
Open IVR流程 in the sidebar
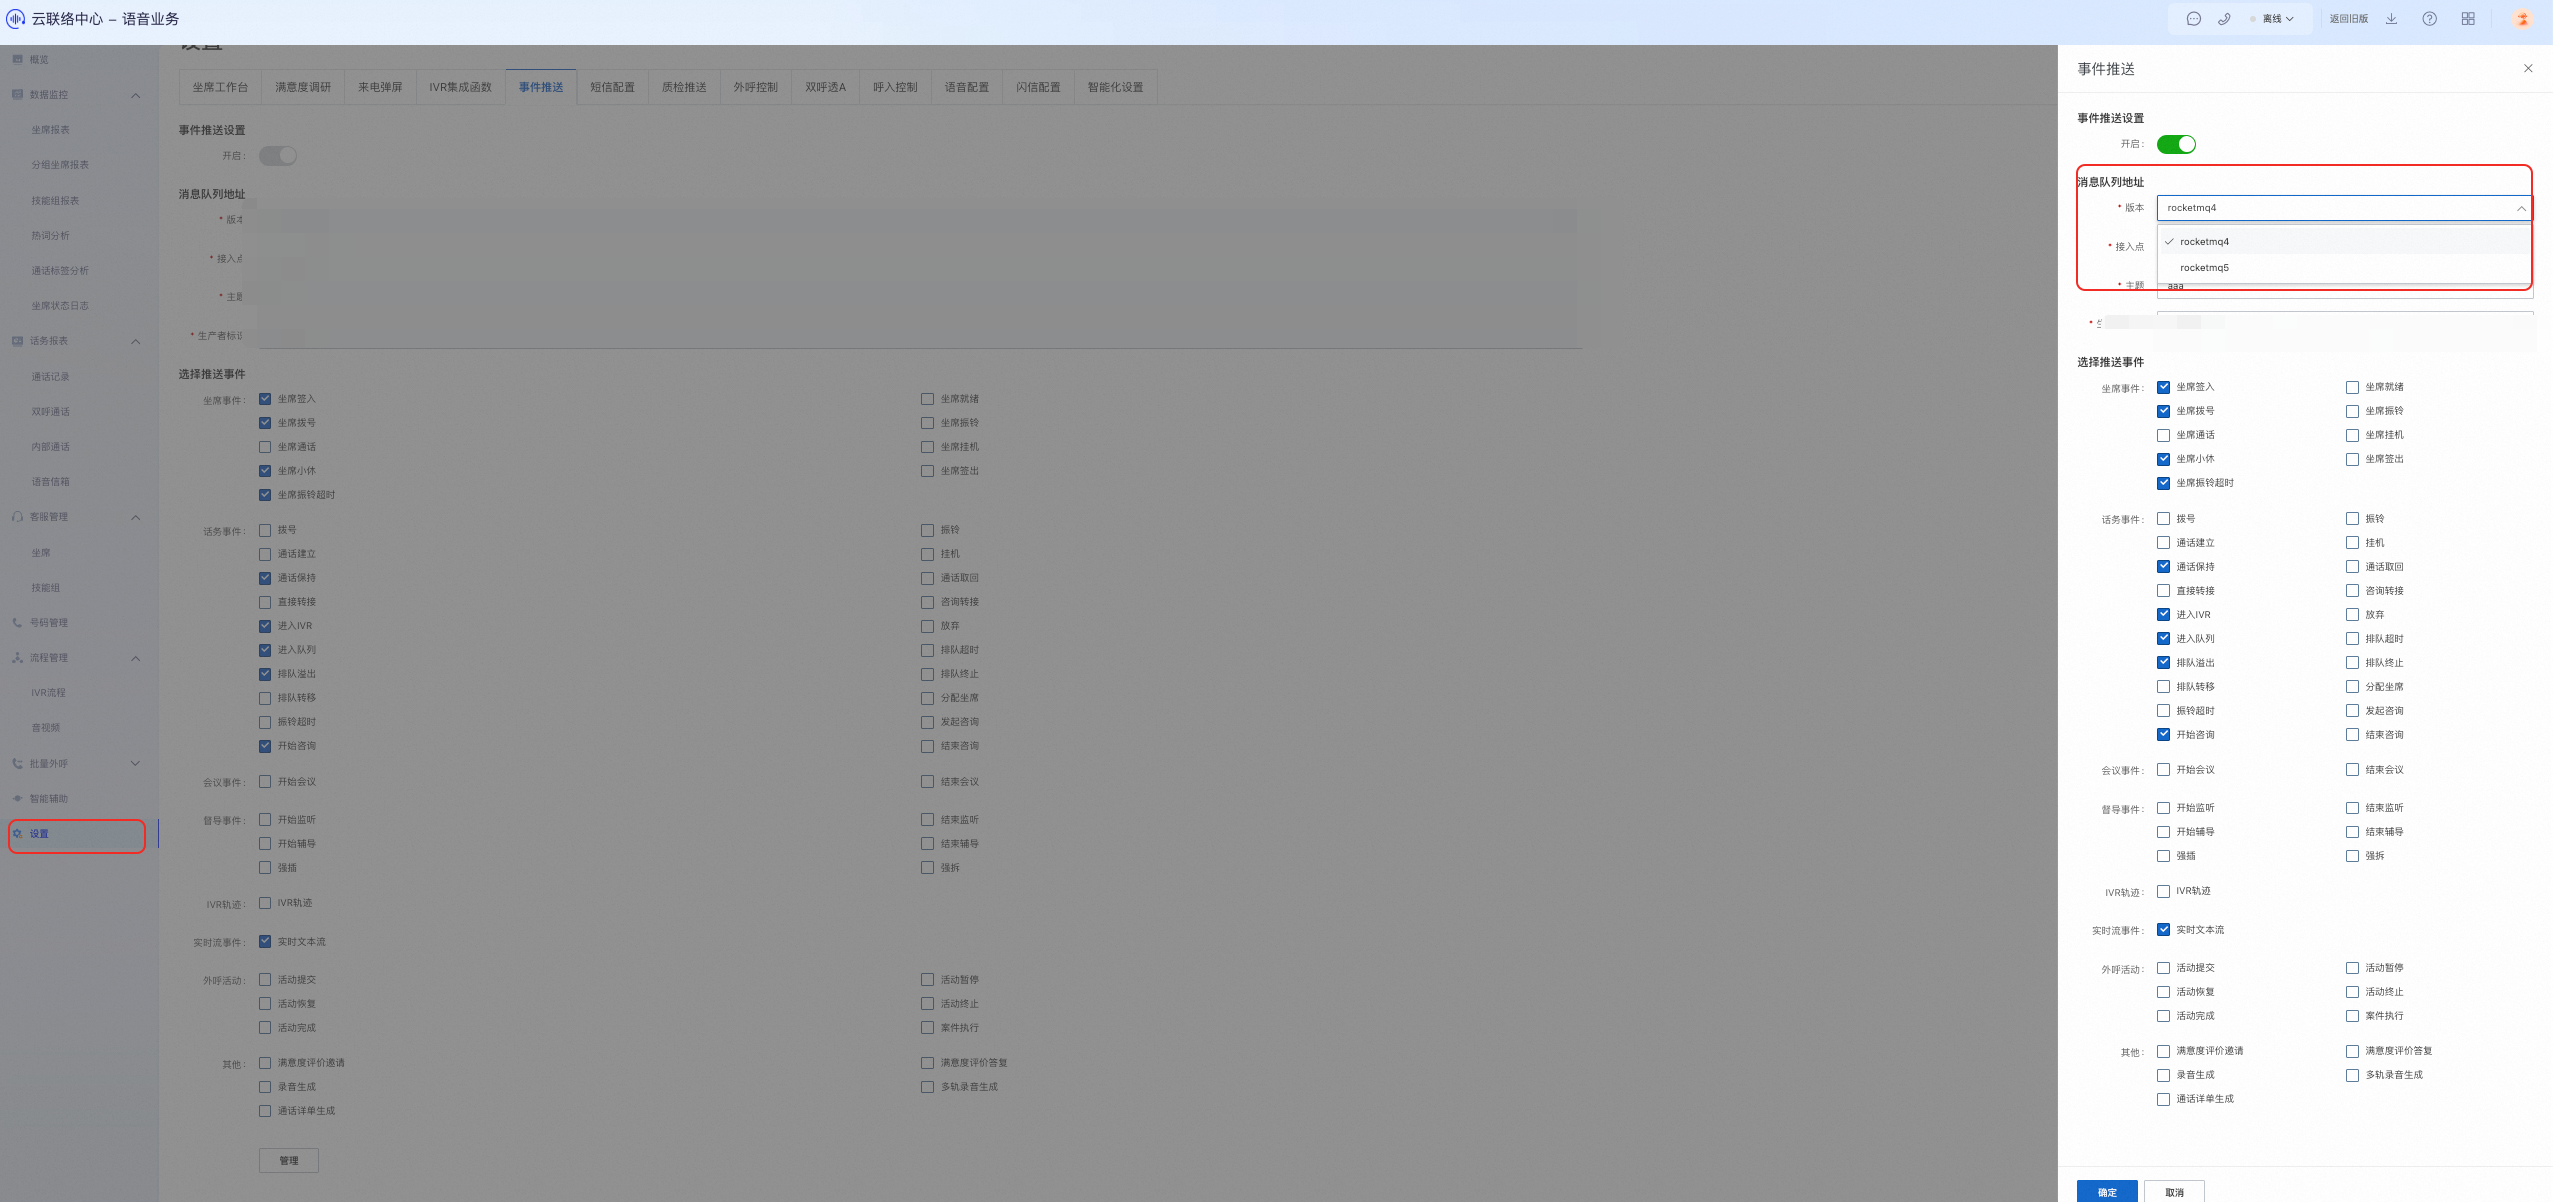48,693
